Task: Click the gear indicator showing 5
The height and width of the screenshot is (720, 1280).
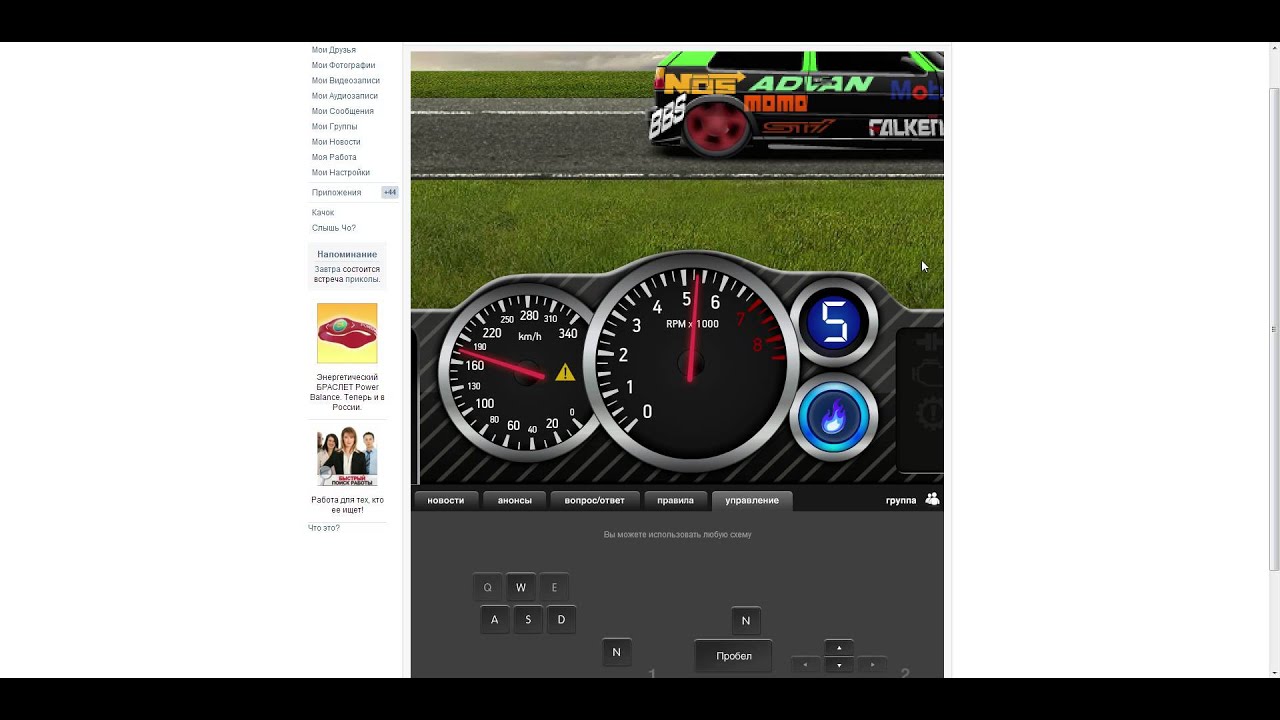Action: (x=833, y=322)
